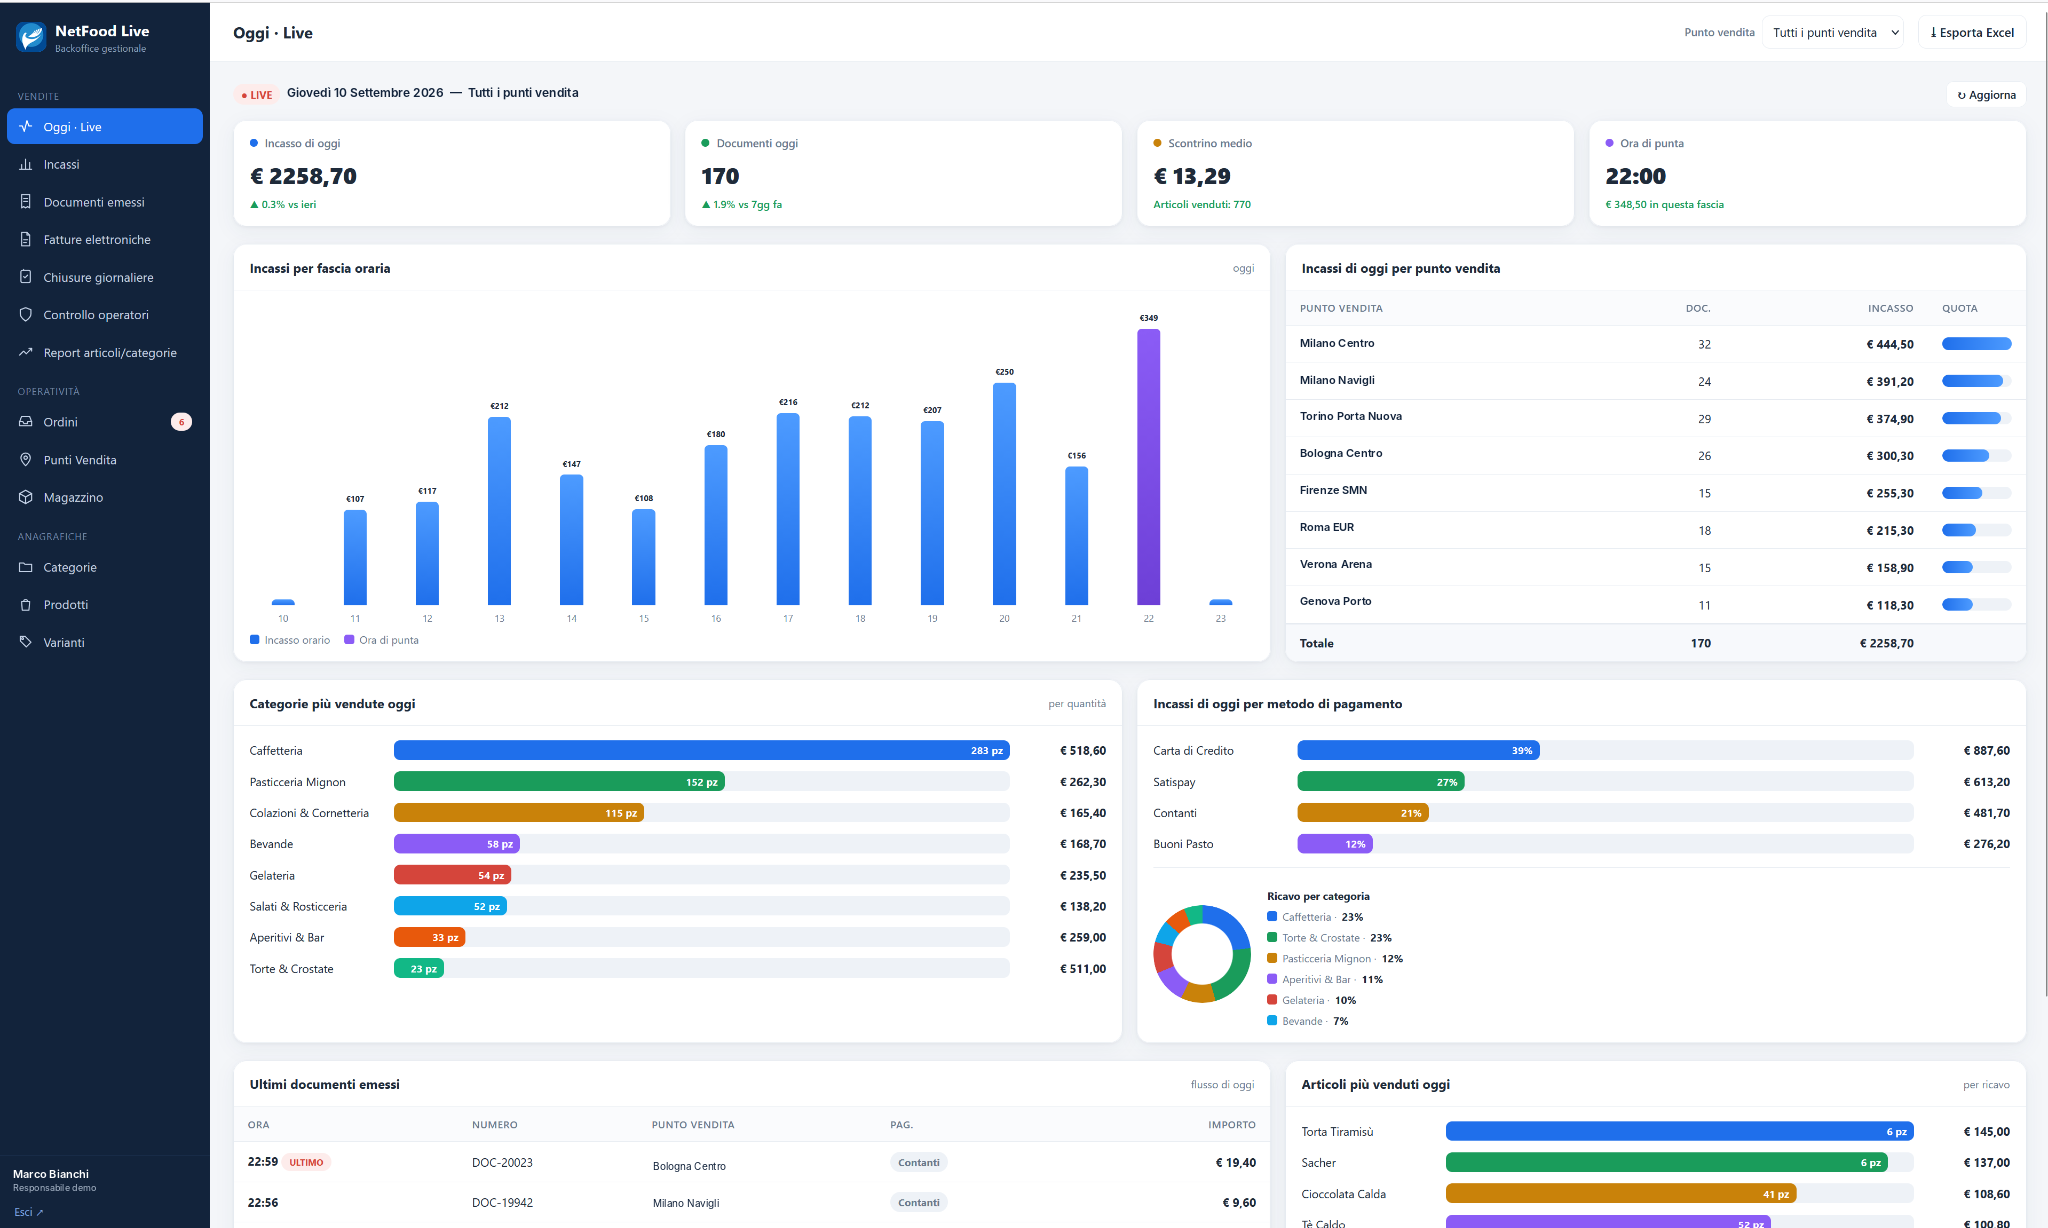This screenshot has height=1228, width=2048.
Task: Click the Ora di punta legend swatch
Action: click(349, 640)
